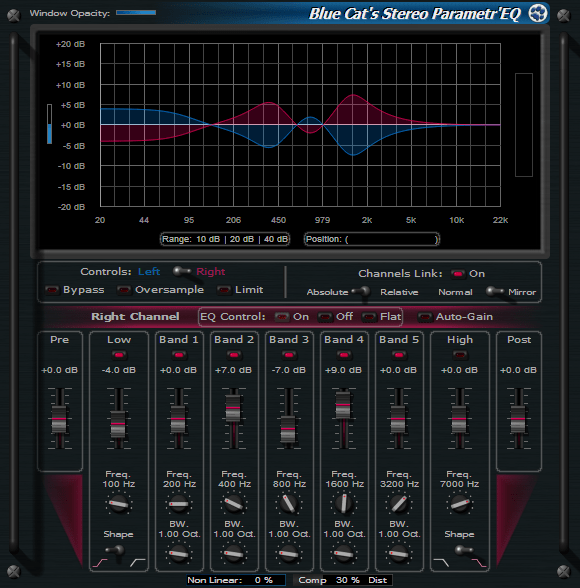Click the Low band -4.0 dB value
Image resolution: width=580 pixels, height=588 pixels.
pyautogui.click(x=119, y=370)
